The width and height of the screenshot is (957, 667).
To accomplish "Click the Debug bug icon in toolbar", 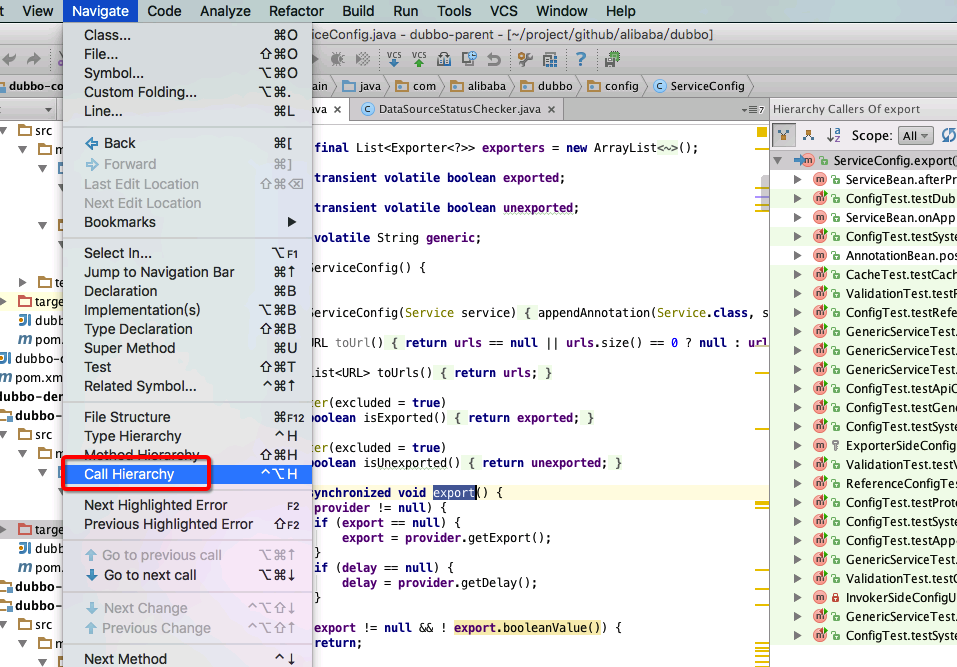I will point(338,59).
